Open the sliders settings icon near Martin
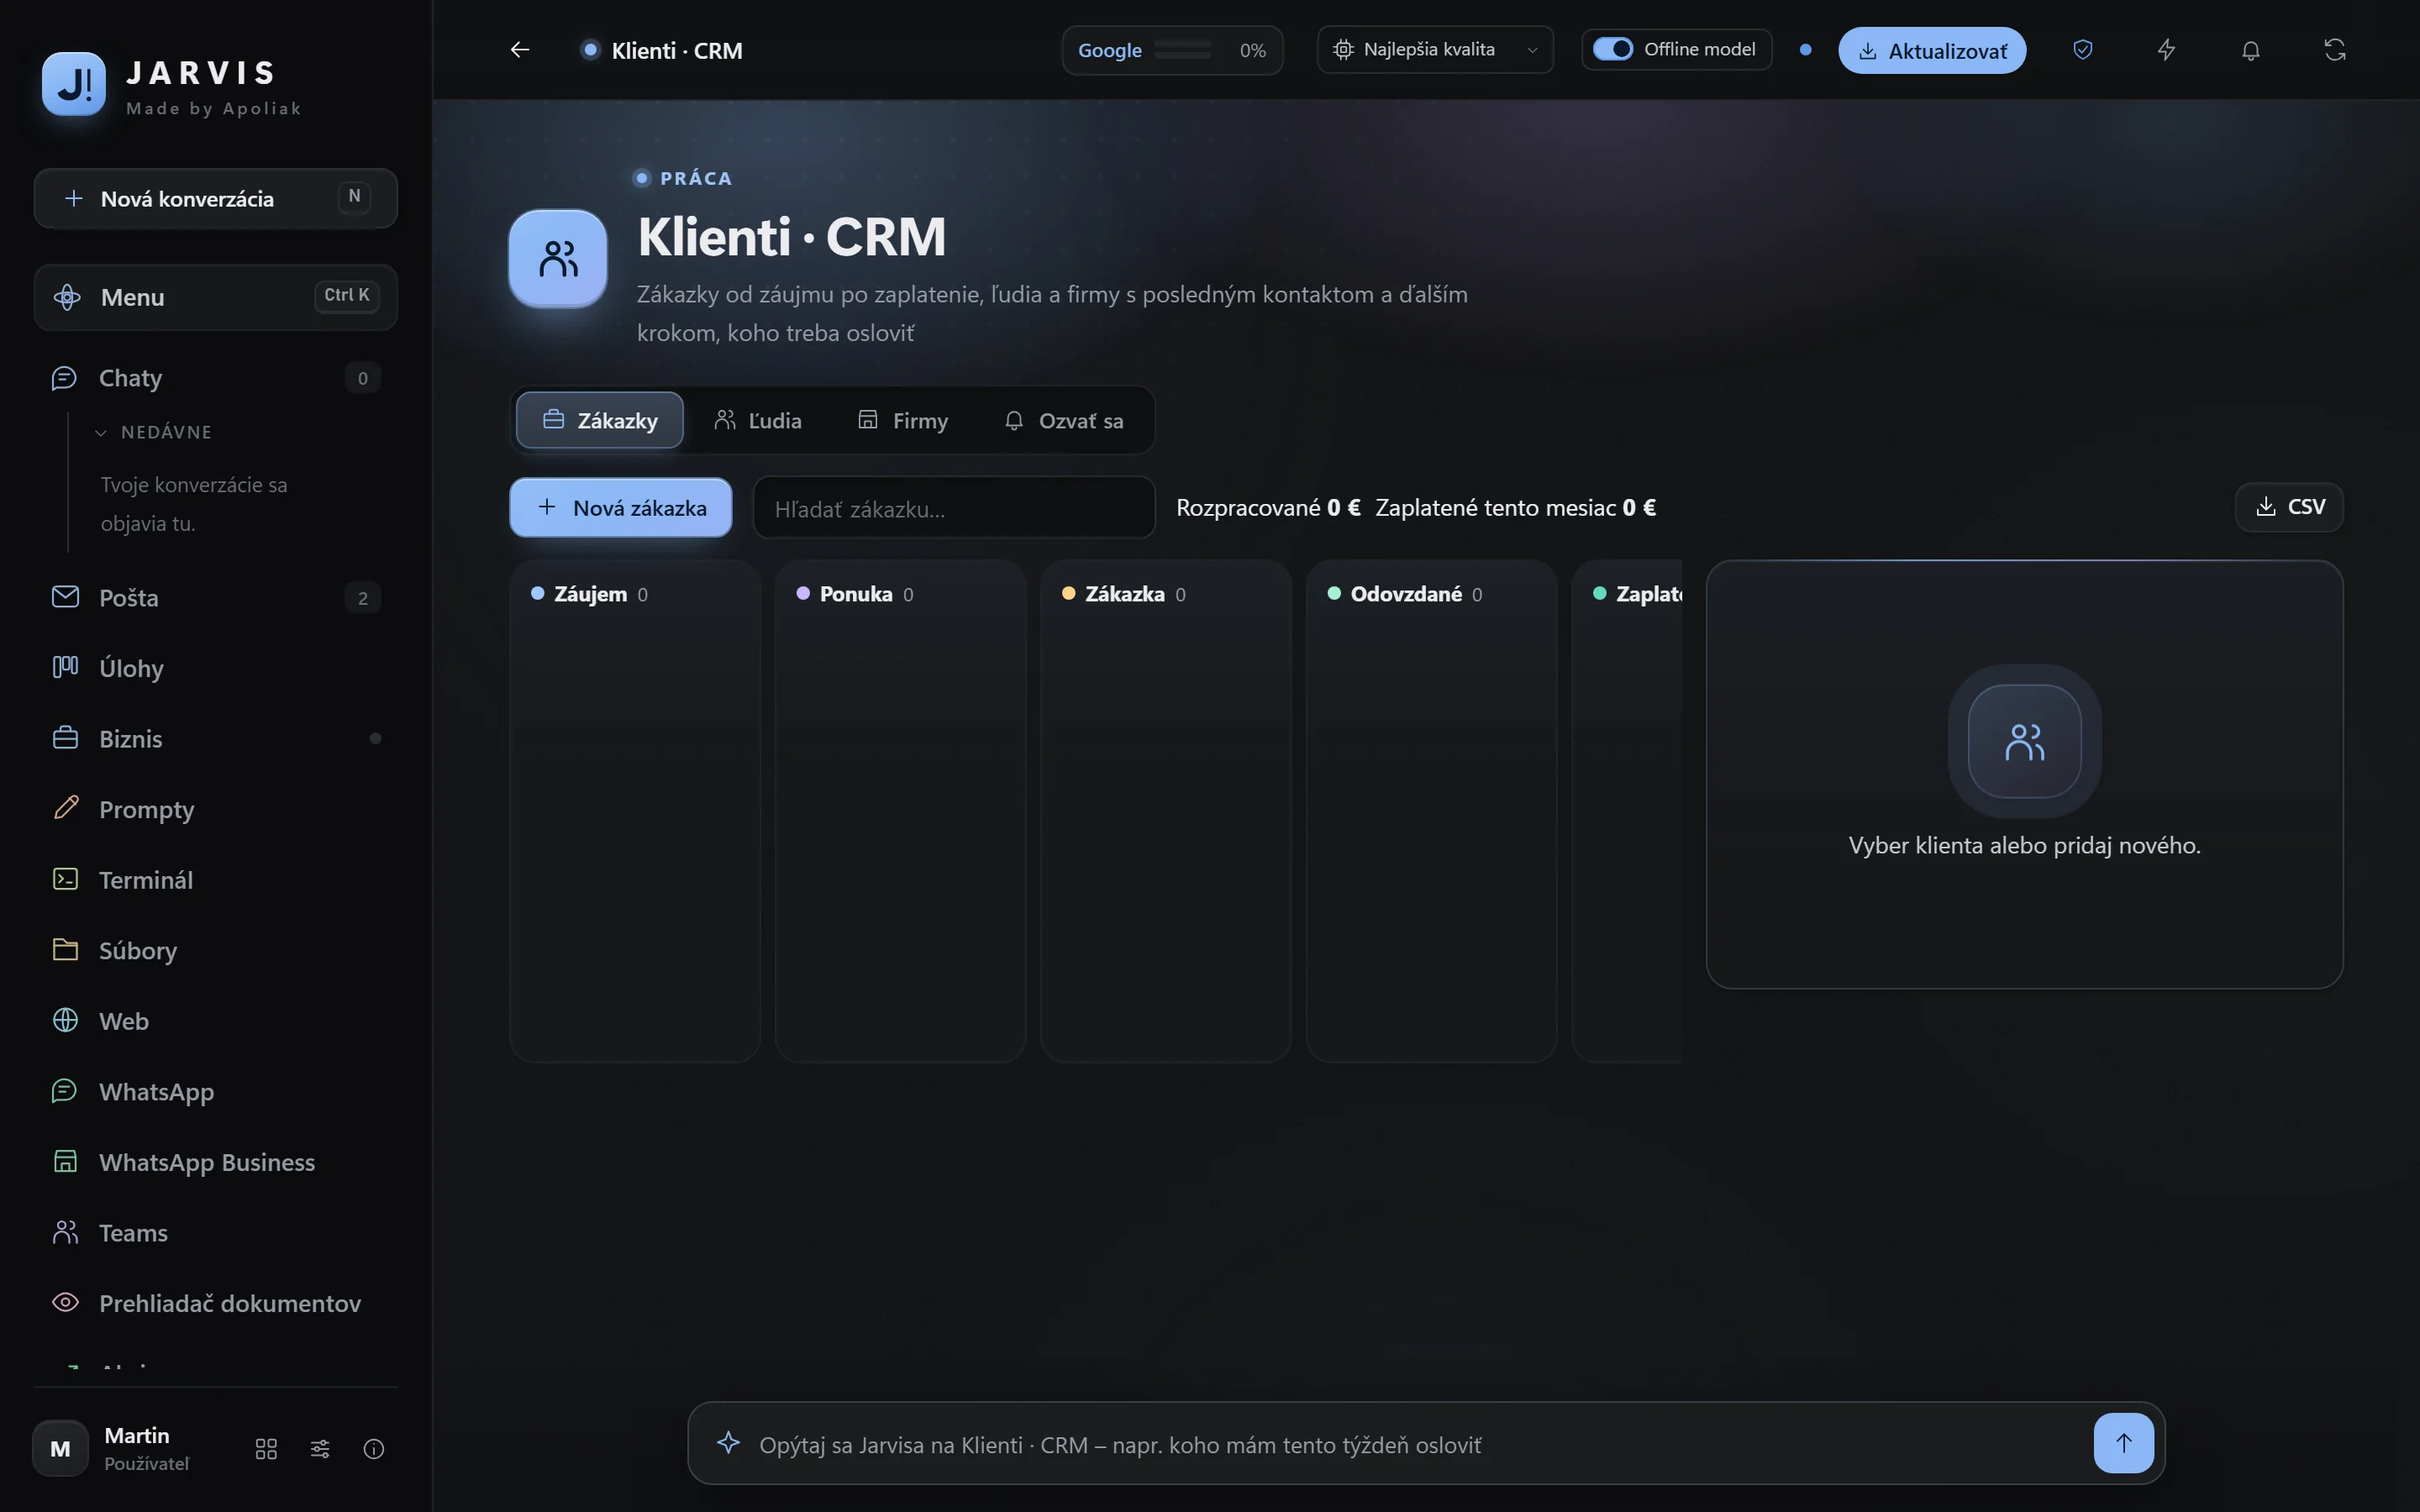This screenshot has width=2420, height=1512. pyautogui.click(x=320, y=1449)
